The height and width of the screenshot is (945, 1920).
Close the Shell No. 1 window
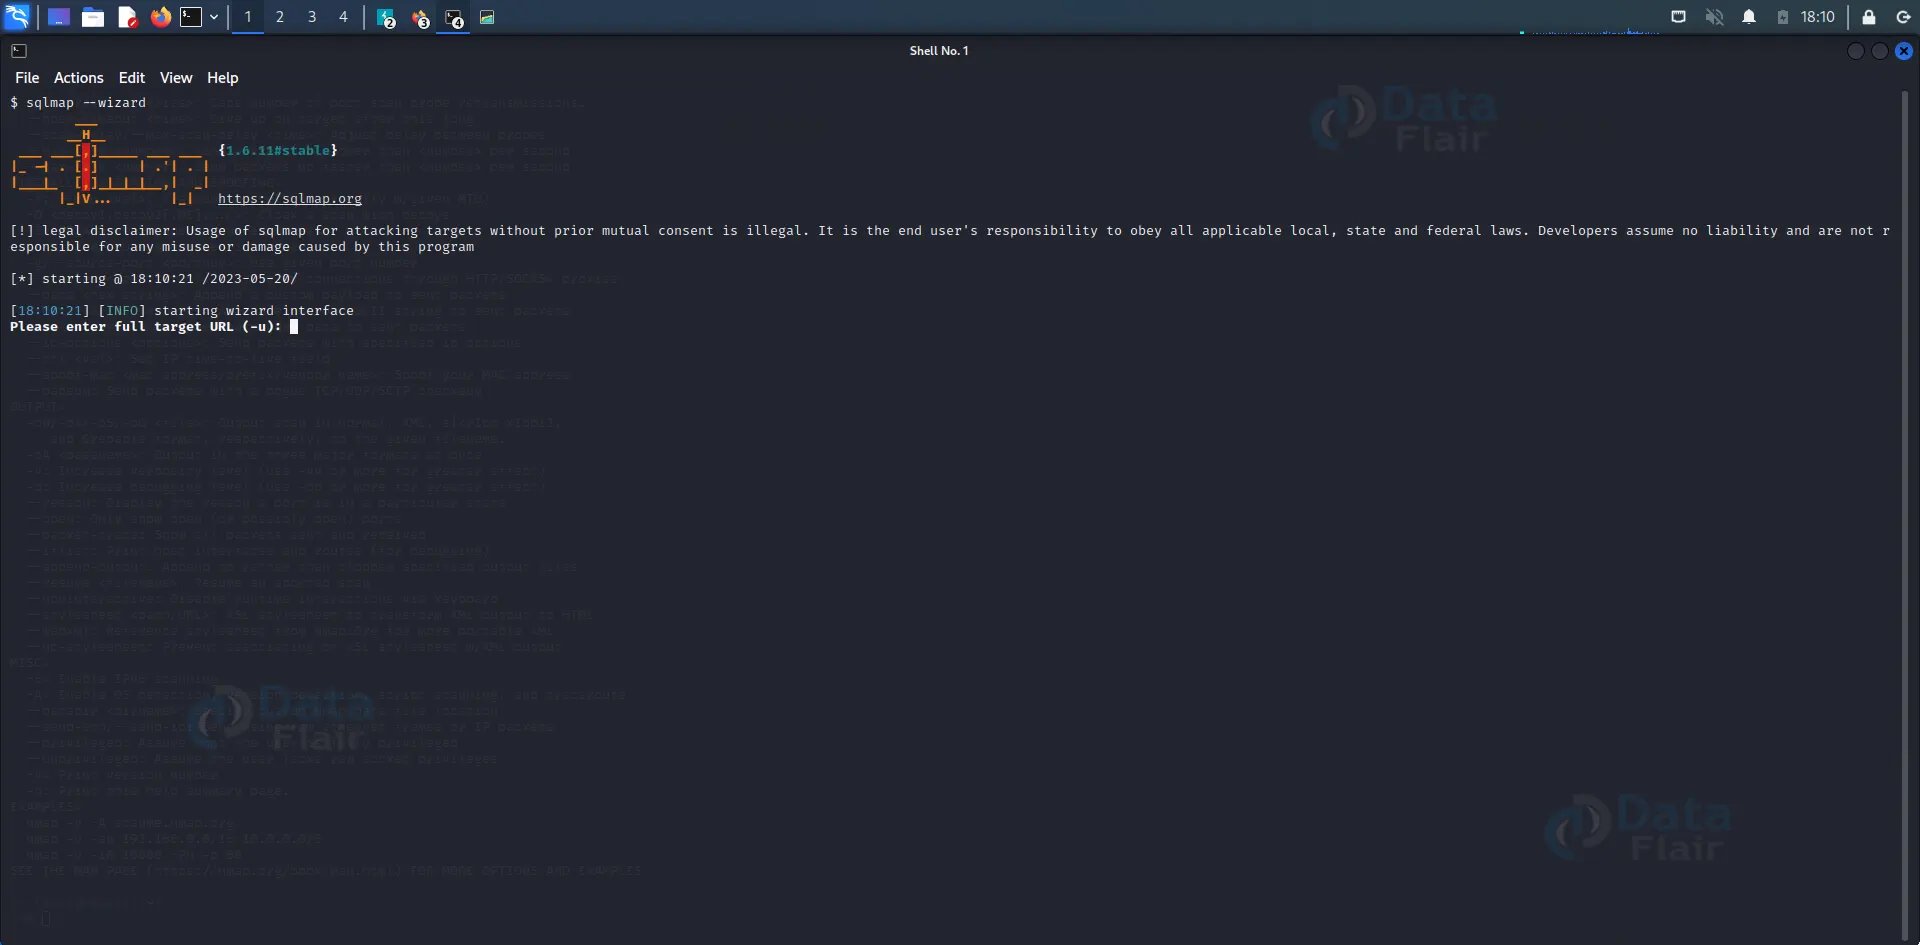click(1904, 51)
